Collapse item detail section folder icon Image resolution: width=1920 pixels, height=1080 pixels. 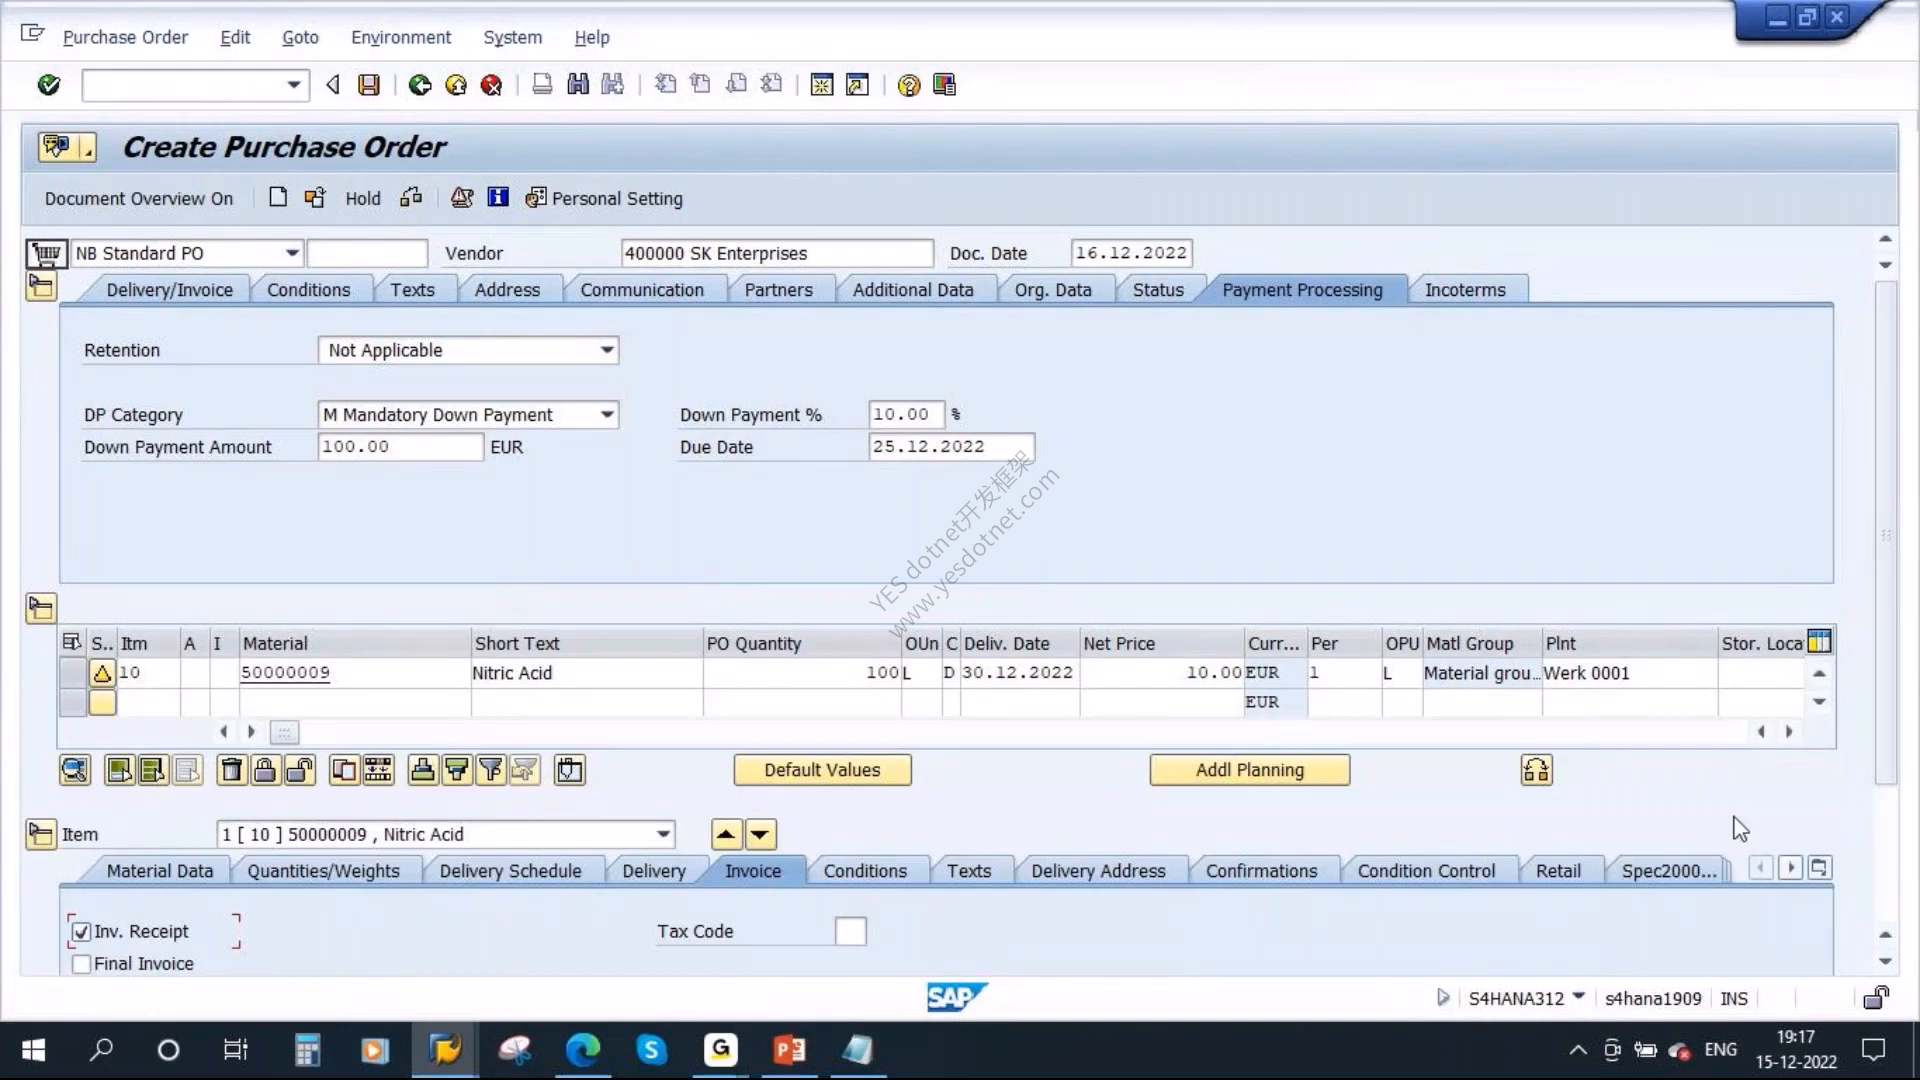coord(41,834)
